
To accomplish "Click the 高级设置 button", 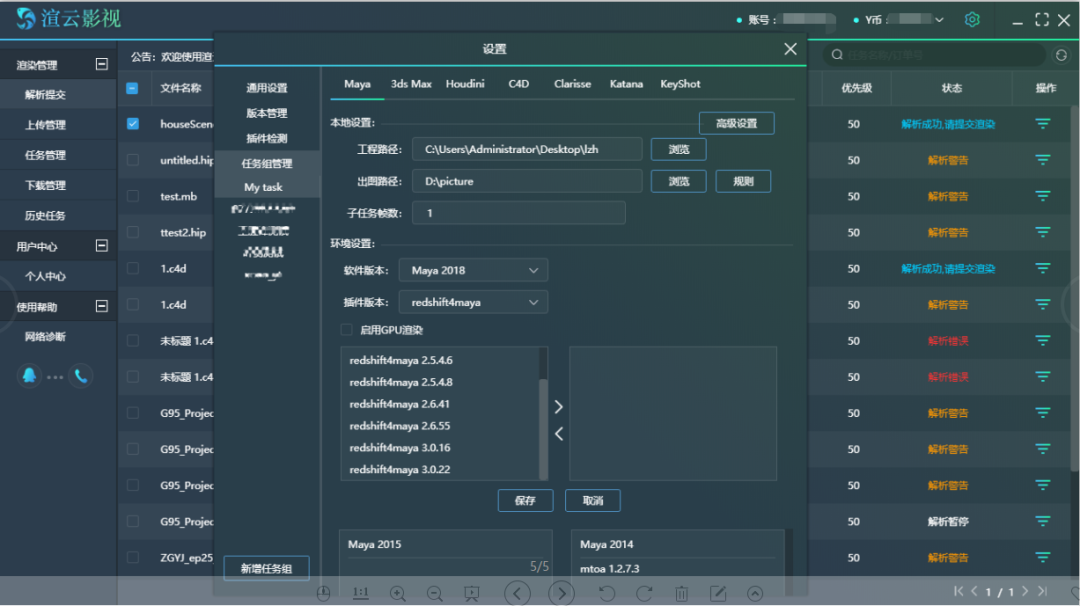I will click(x=736, y=123).
